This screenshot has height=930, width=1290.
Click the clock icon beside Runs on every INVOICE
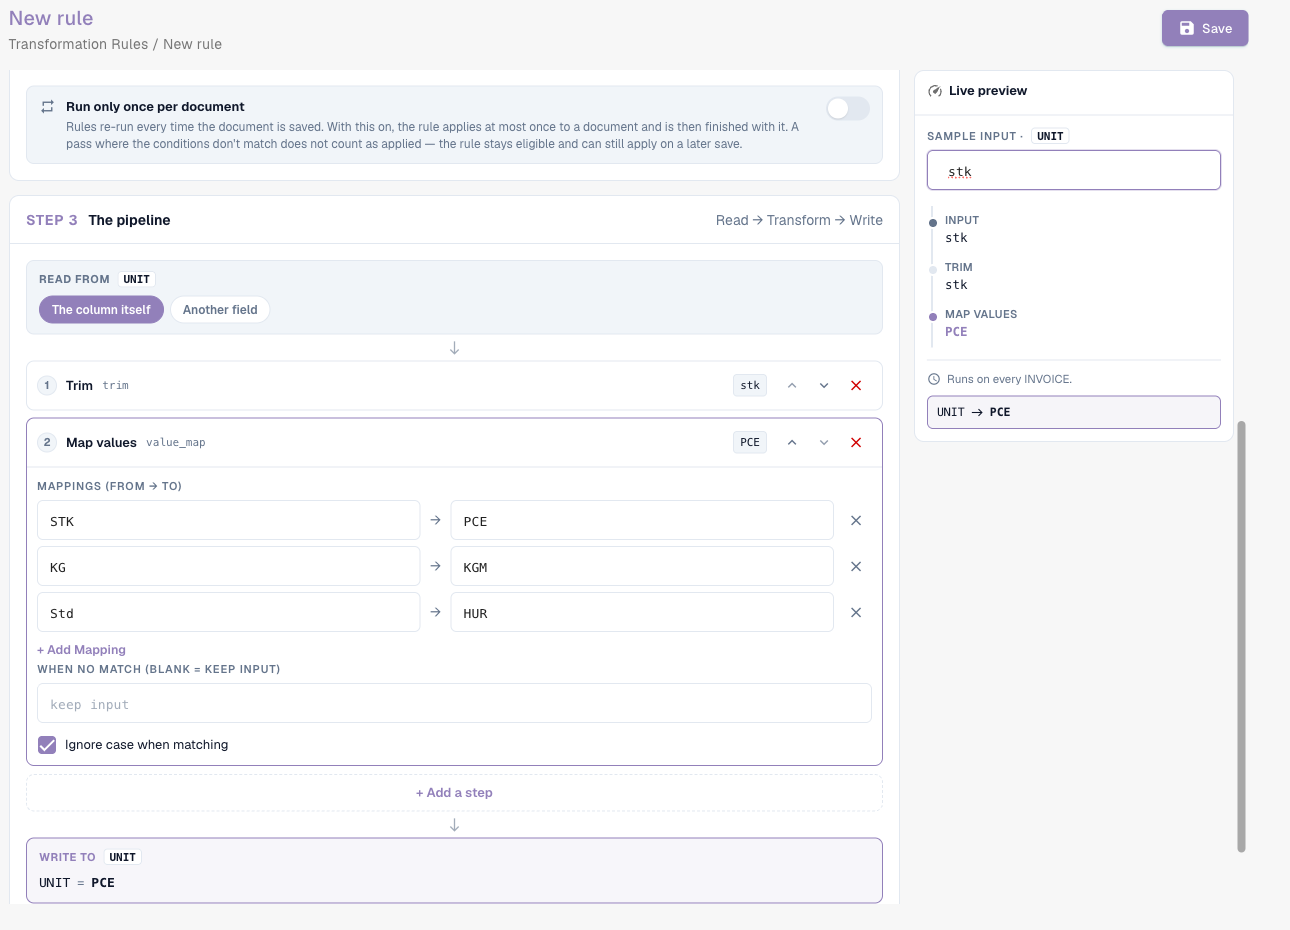coord(934,379)
